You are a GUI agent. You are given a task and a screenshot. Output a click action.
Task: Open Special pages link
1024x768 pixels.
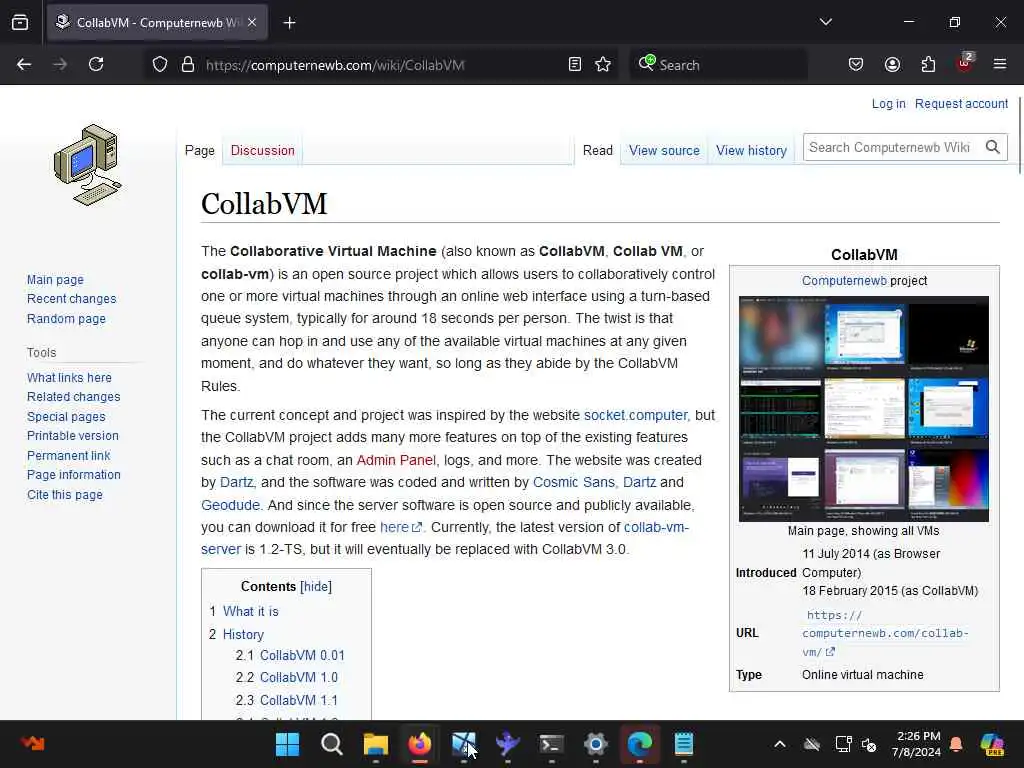[x=66, y=417]
